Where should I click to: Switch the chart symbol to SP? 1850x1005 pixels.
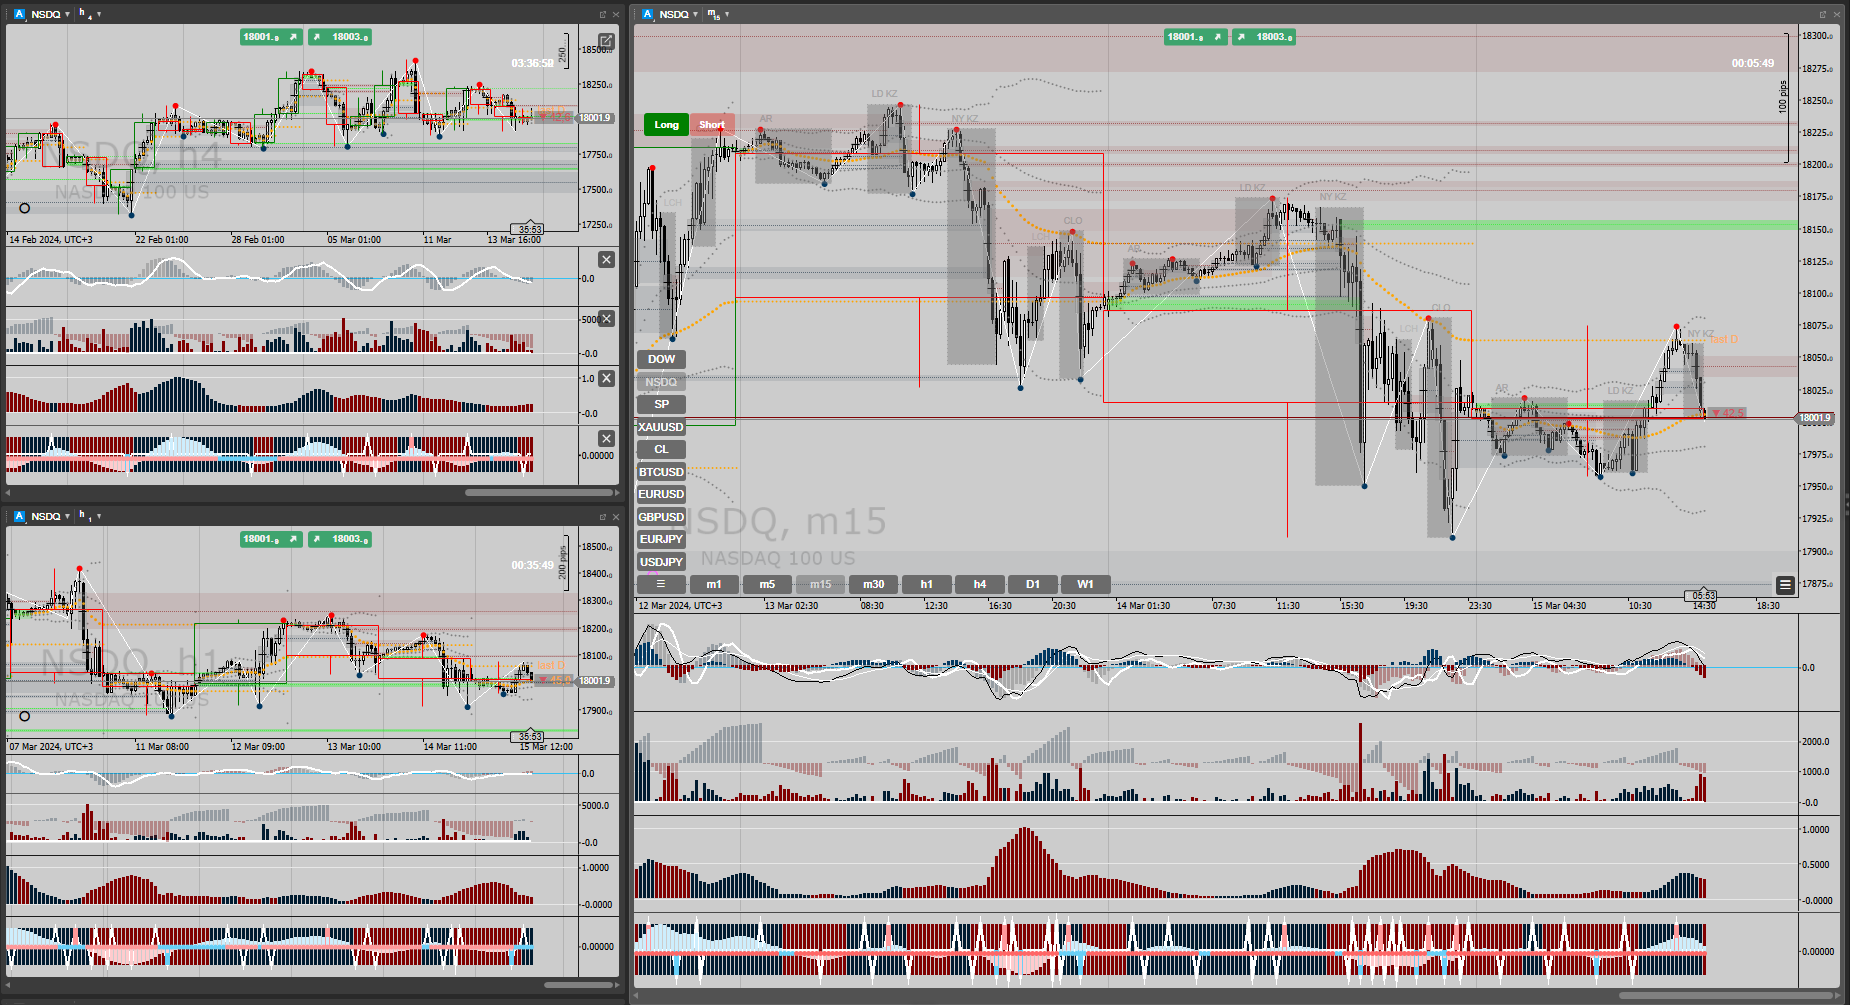pyautogui.click(x=661, y=404)
